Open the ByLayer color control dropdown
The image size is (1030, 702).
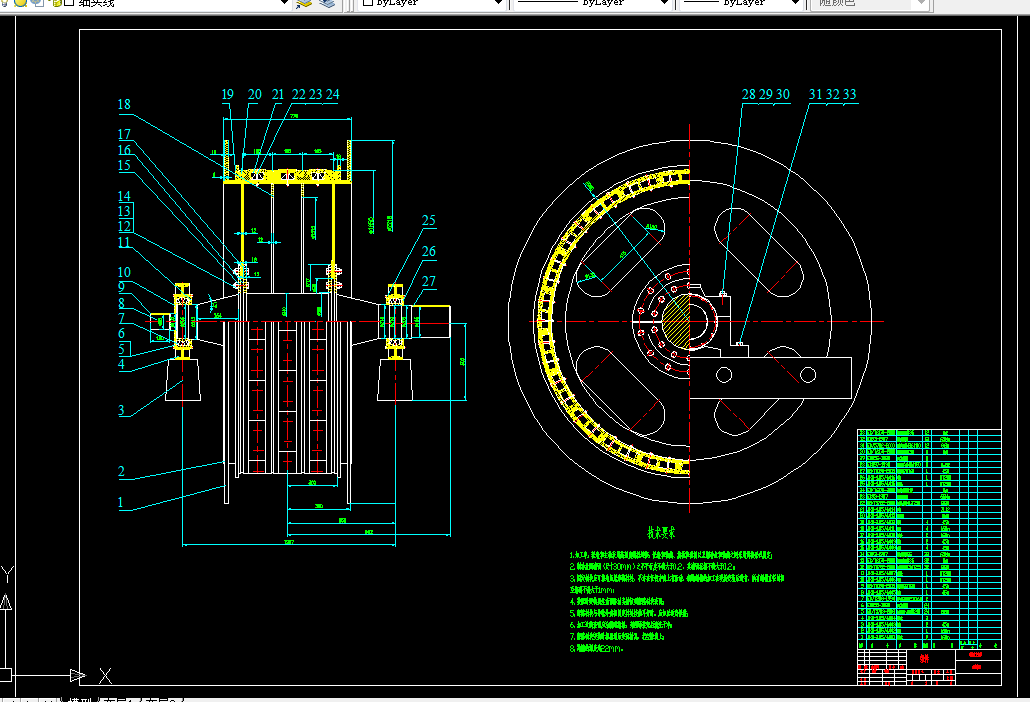coord(499,3)
